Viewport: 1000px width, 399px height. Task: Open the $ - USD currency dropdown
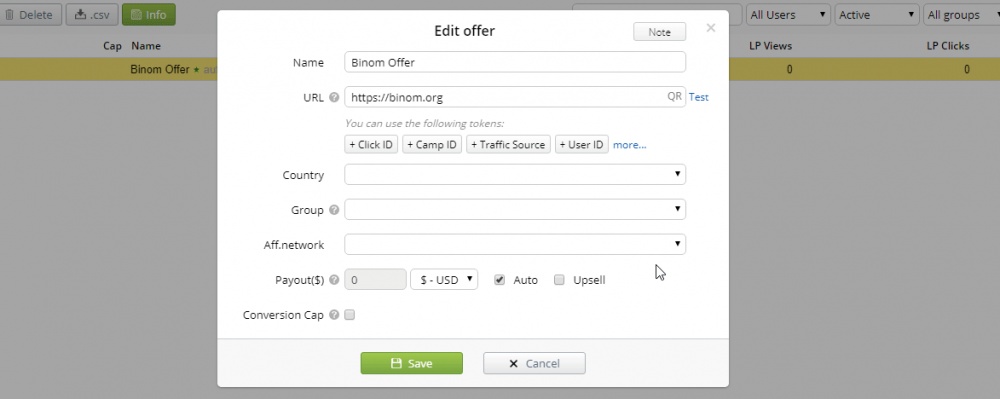click(x=444, y=280)
